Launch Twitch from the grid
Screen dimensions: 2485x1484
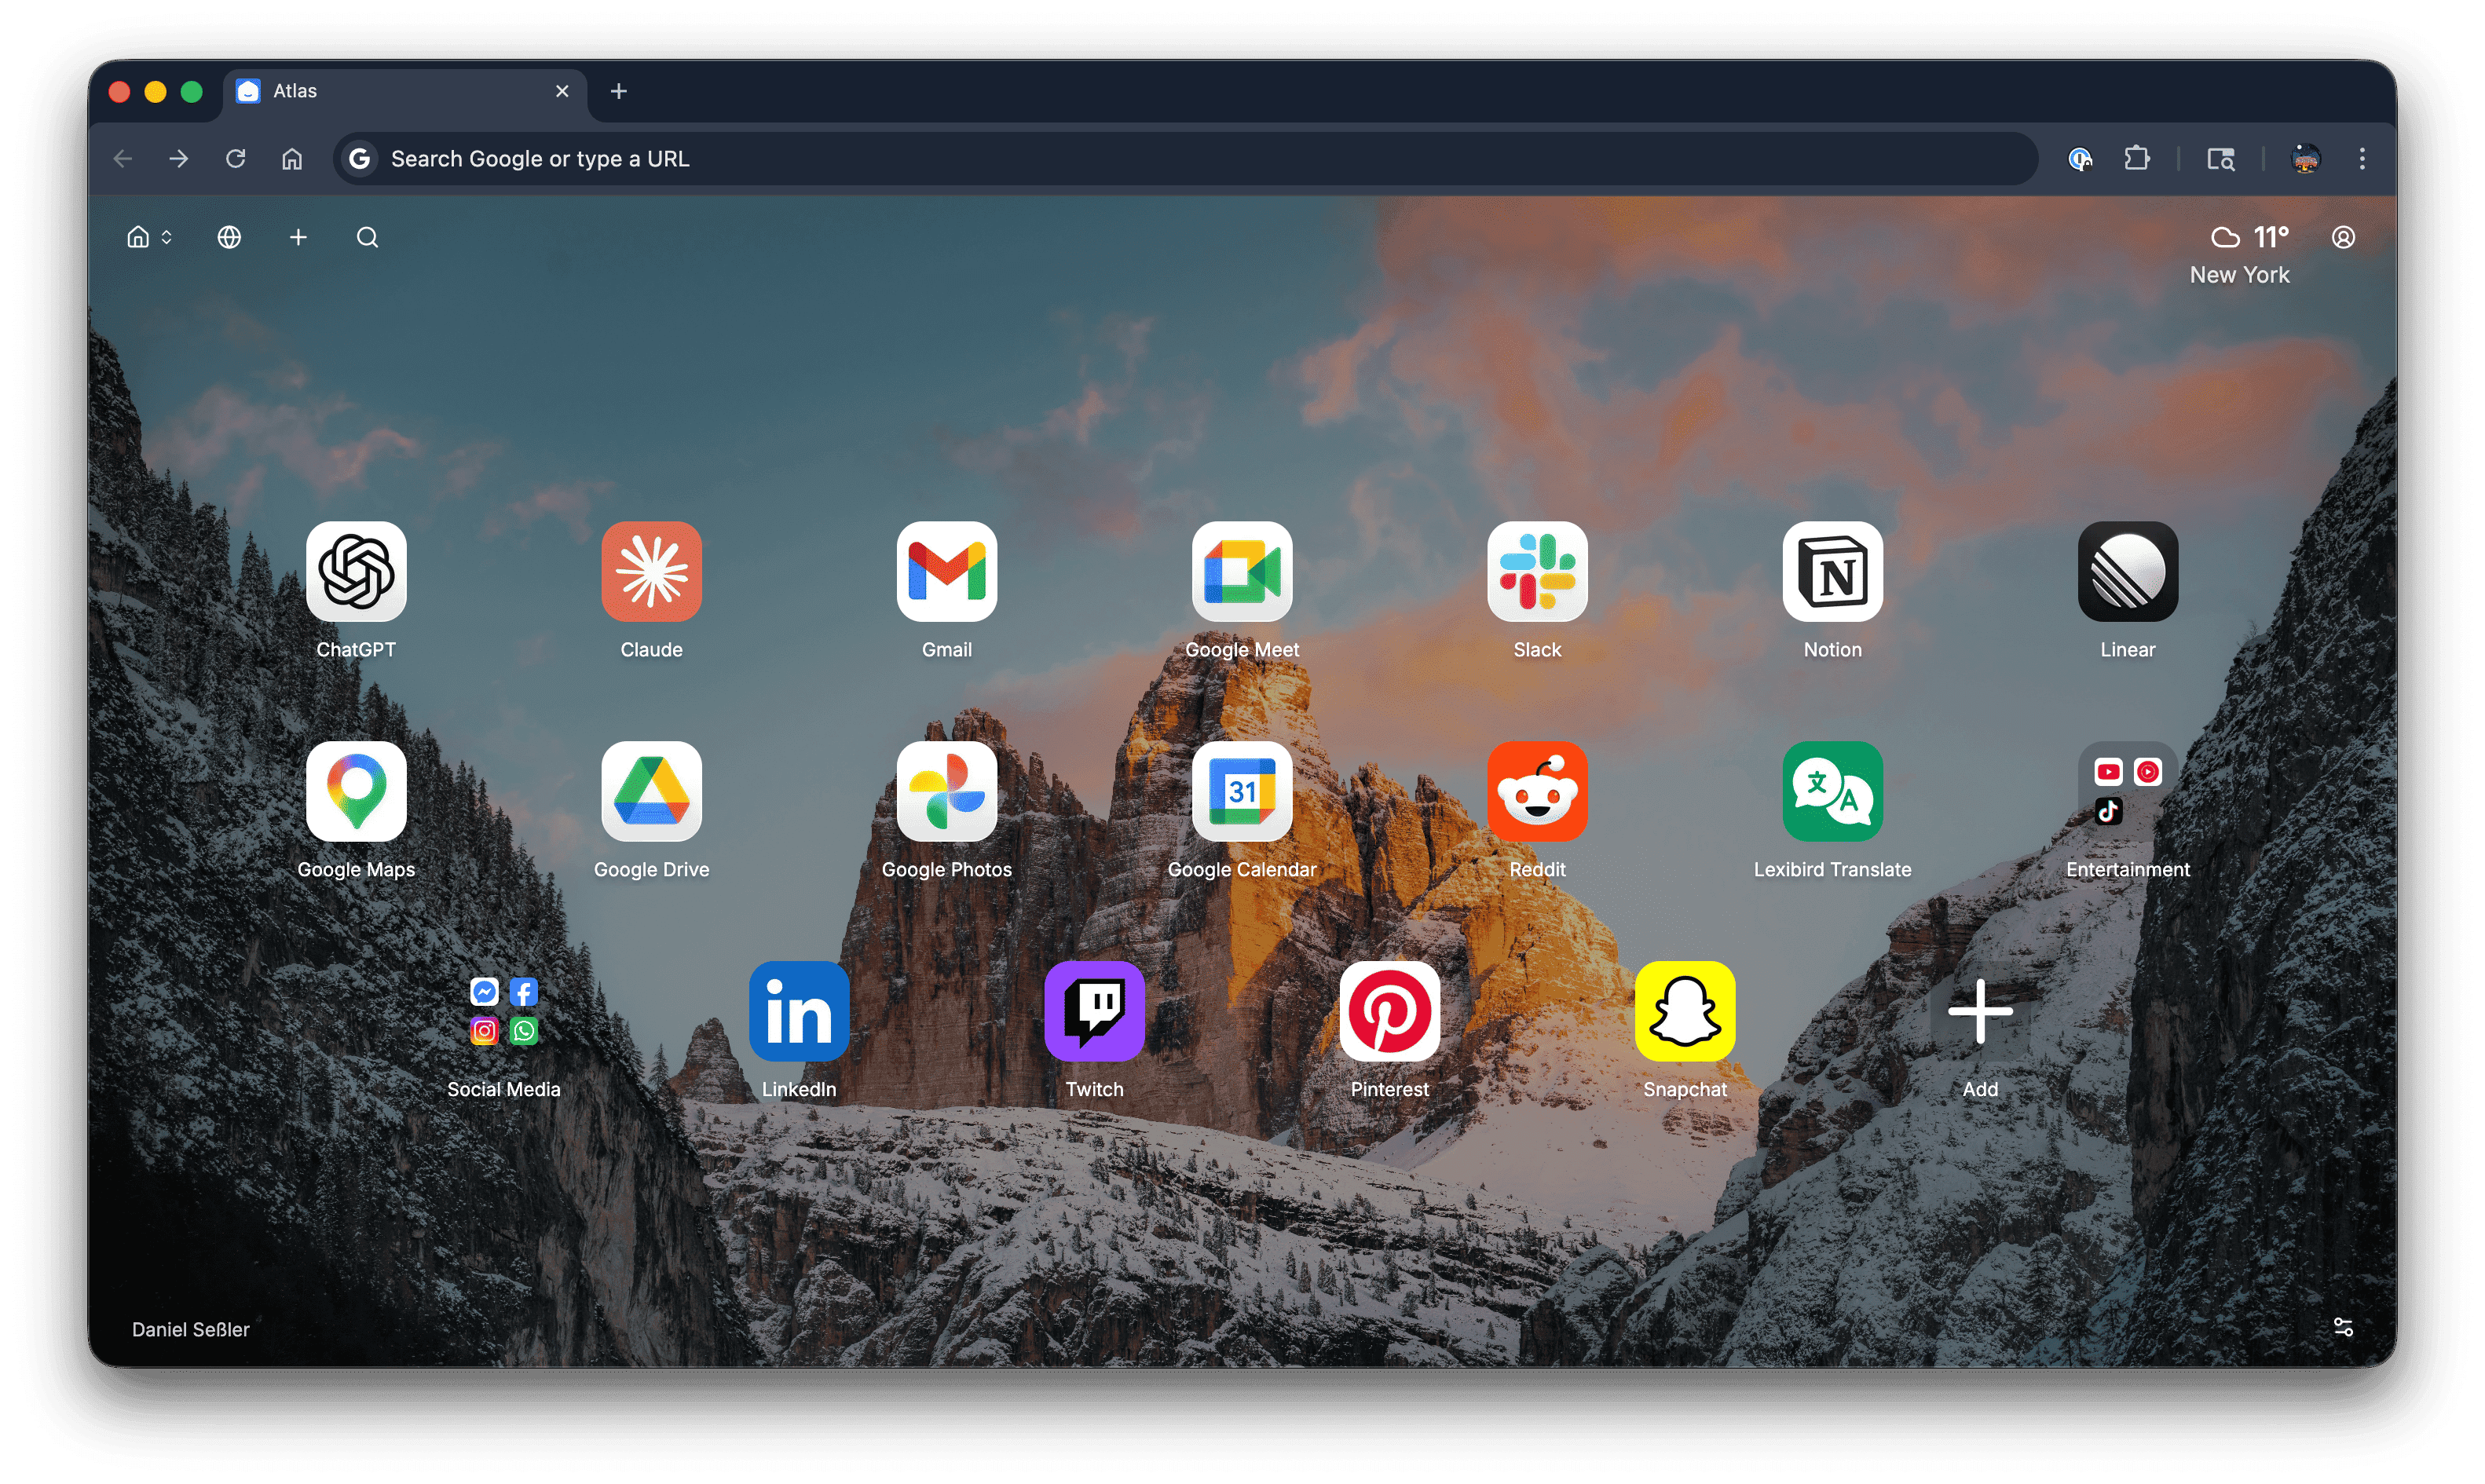[x=1094, y=1011]
